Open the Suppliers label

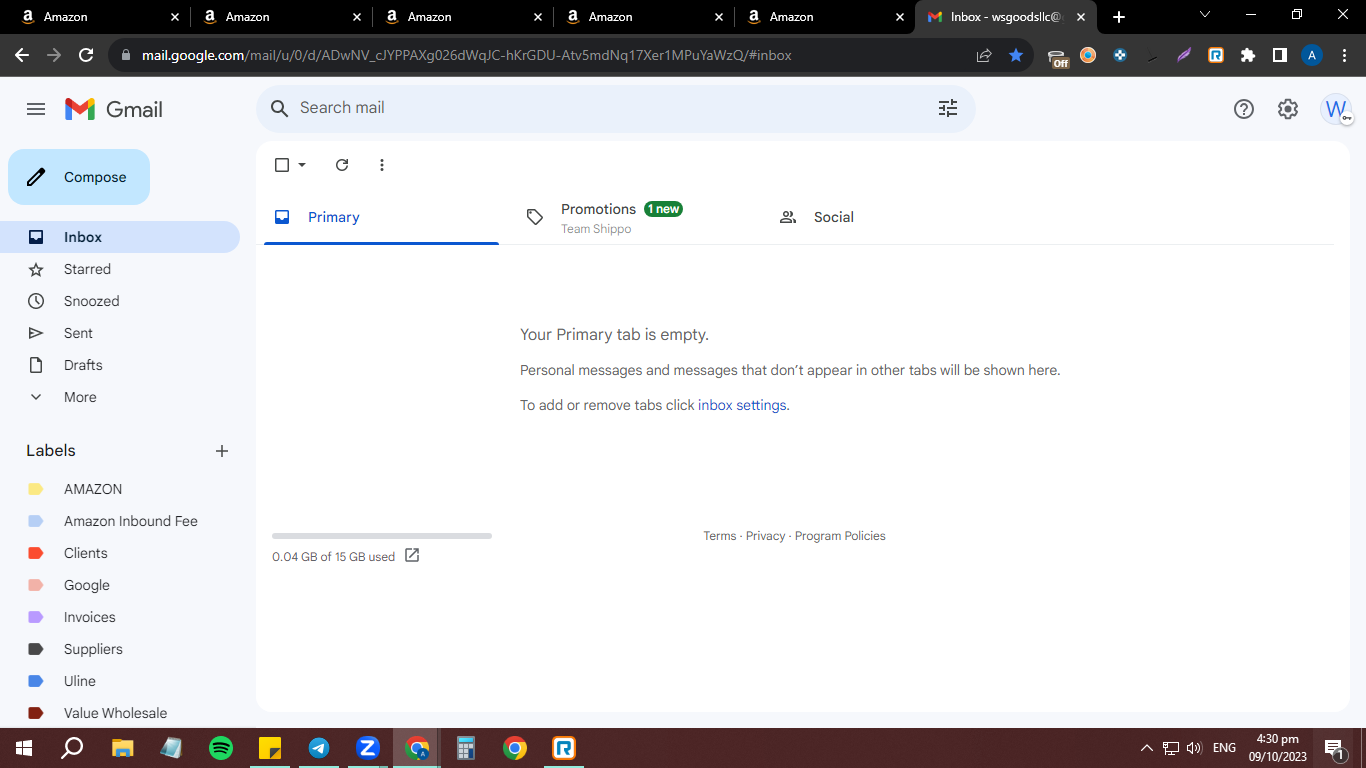(x=120, y=649)
